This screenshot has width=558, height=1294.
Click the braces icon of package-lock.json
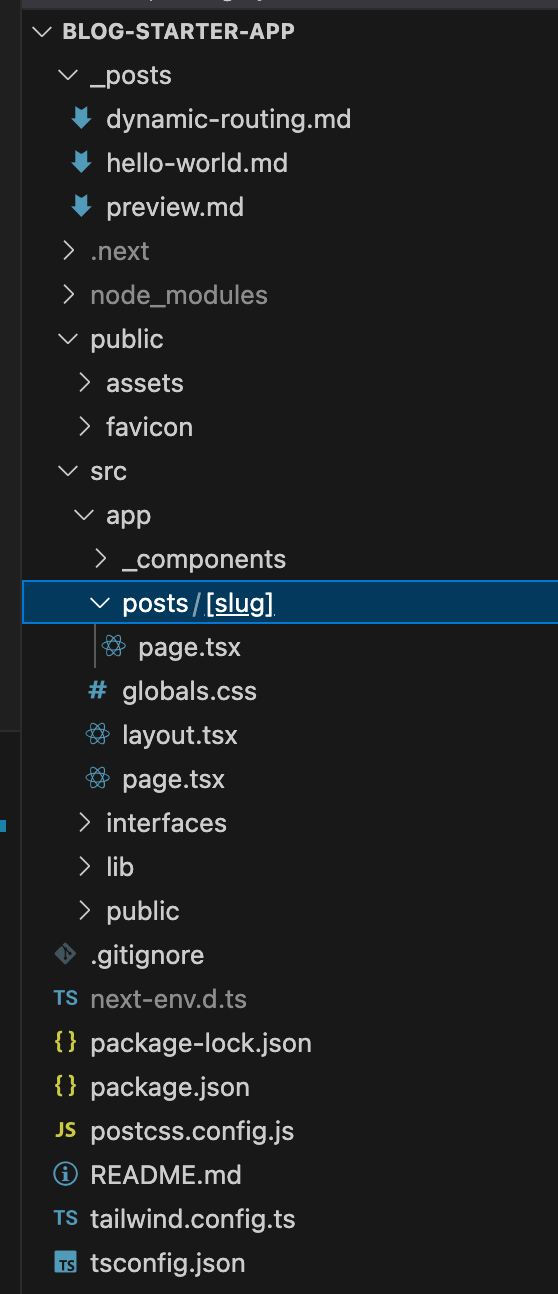pyautogui.click(x=65, y=1043)
